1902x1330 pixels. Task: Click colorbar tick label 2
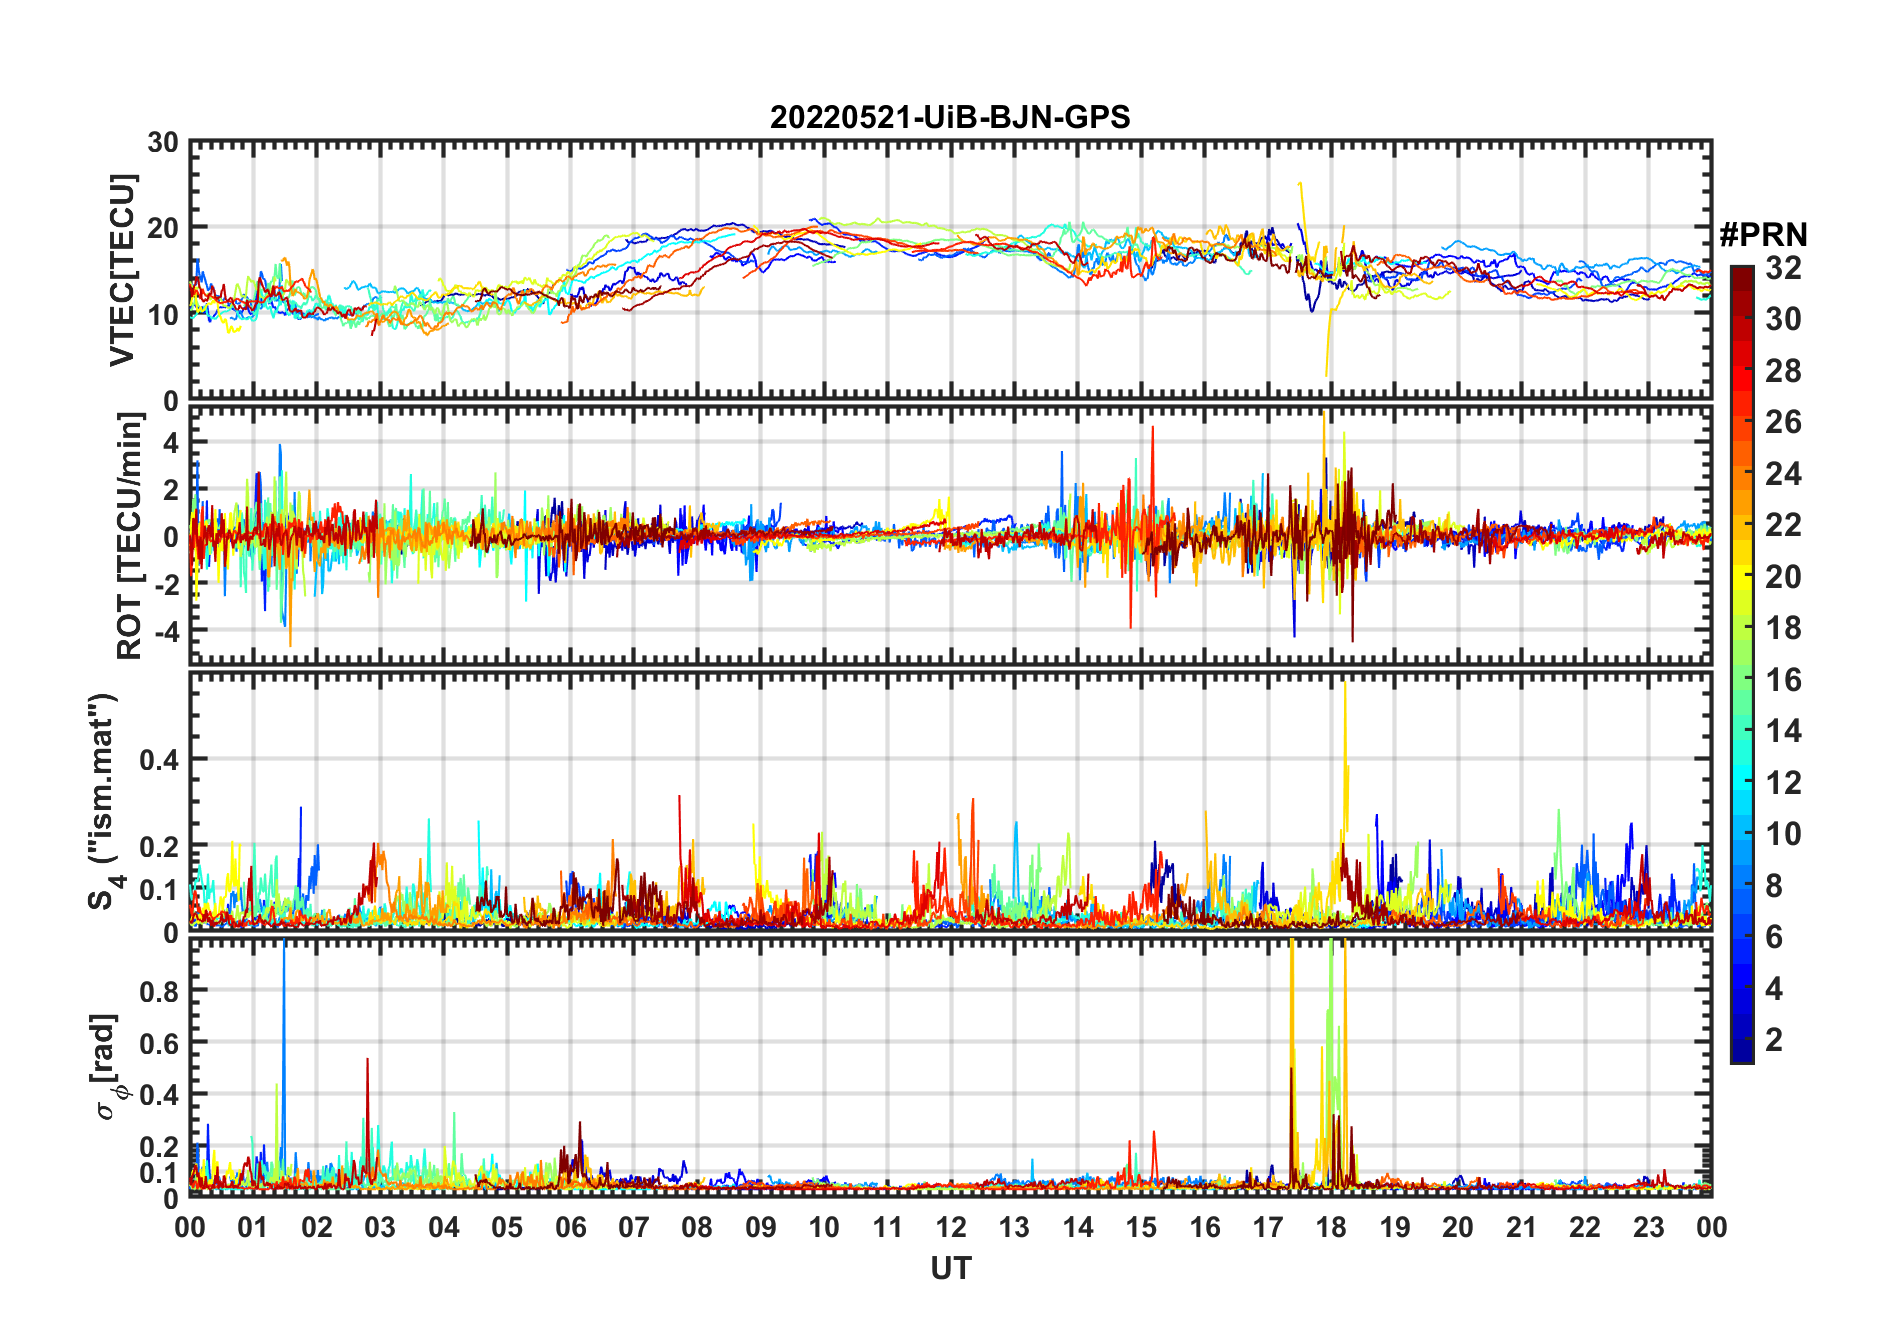pyautogui.click(x=1774, y=1040)
